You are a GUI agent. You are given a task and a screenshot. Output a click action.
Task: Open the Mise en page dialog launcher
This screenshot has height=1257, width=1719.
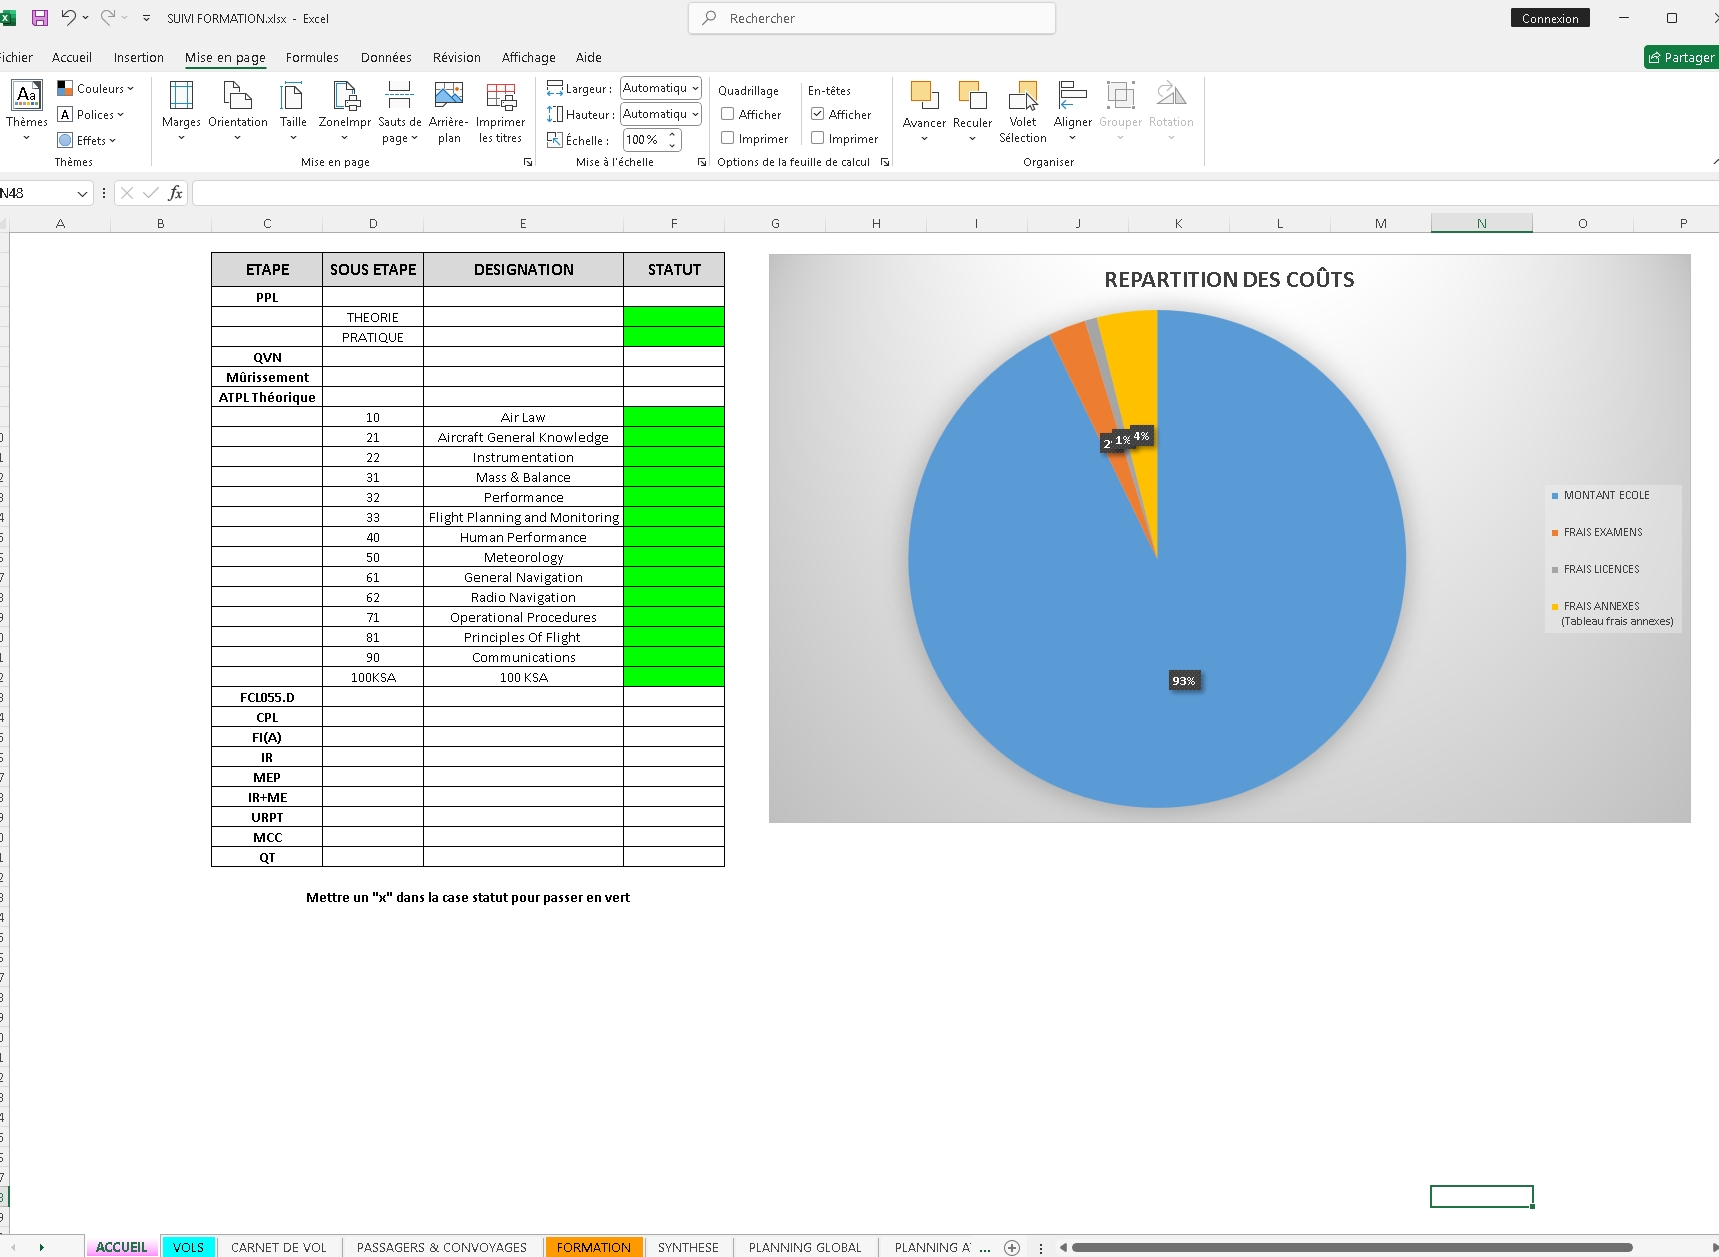(528, 162)
